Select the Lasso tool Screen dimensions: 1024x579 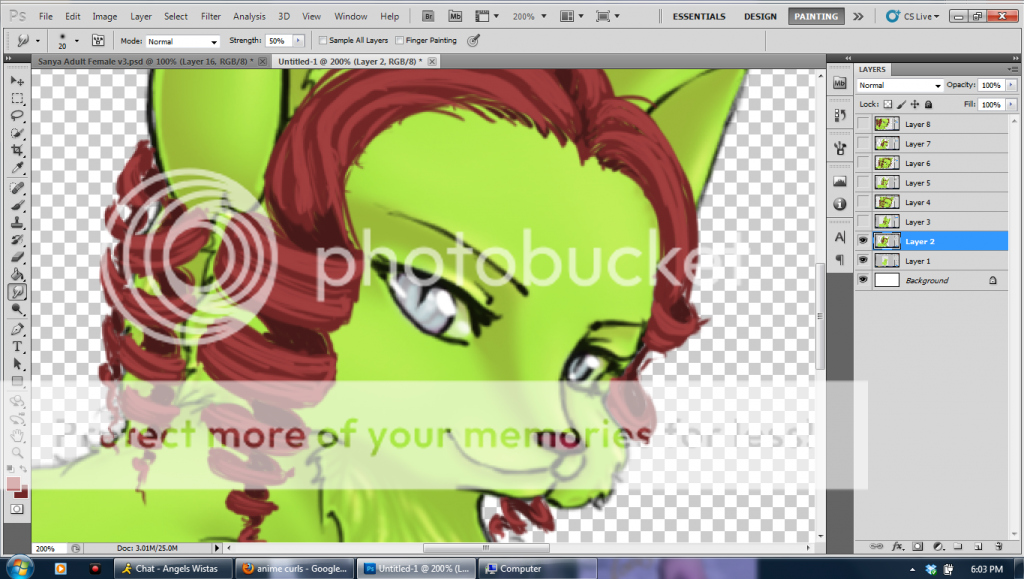(x=17, y=116)
